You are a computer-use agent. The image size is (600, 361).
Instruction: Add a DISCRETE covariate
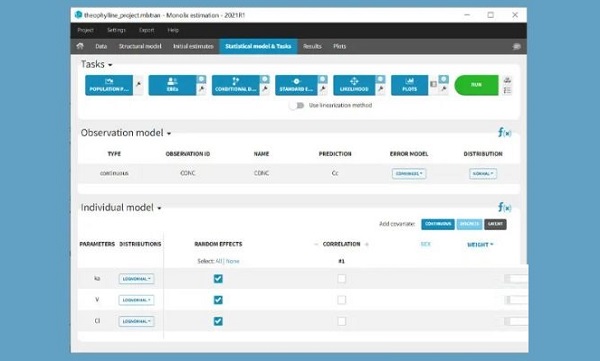470,224
